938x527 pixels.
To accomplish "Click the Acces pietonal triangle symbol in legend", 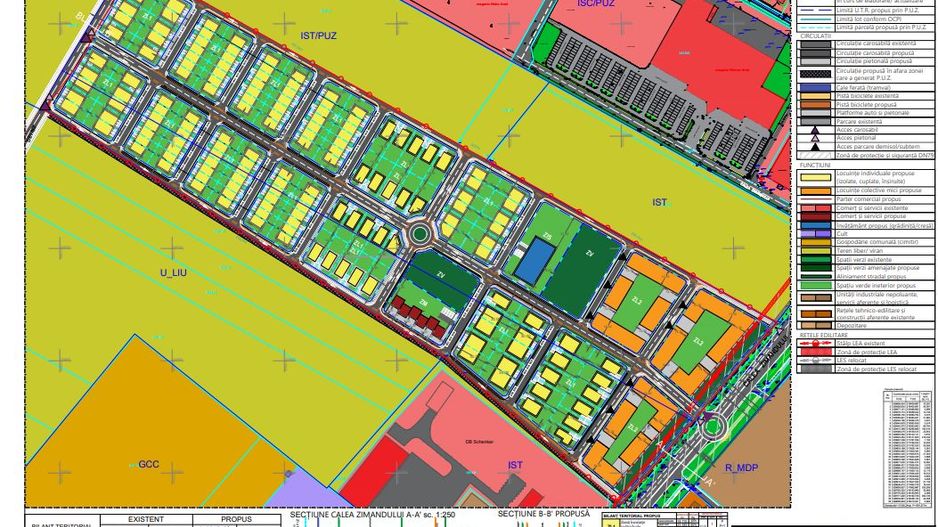I will coord(815,138).
